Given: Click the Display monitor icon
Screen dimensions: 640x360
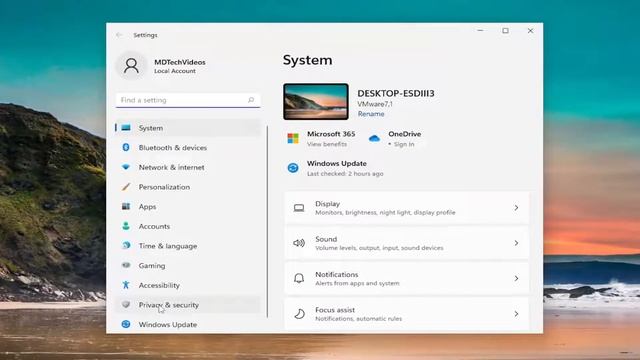Looking at the screenshot, I should [x=299, y=208].
